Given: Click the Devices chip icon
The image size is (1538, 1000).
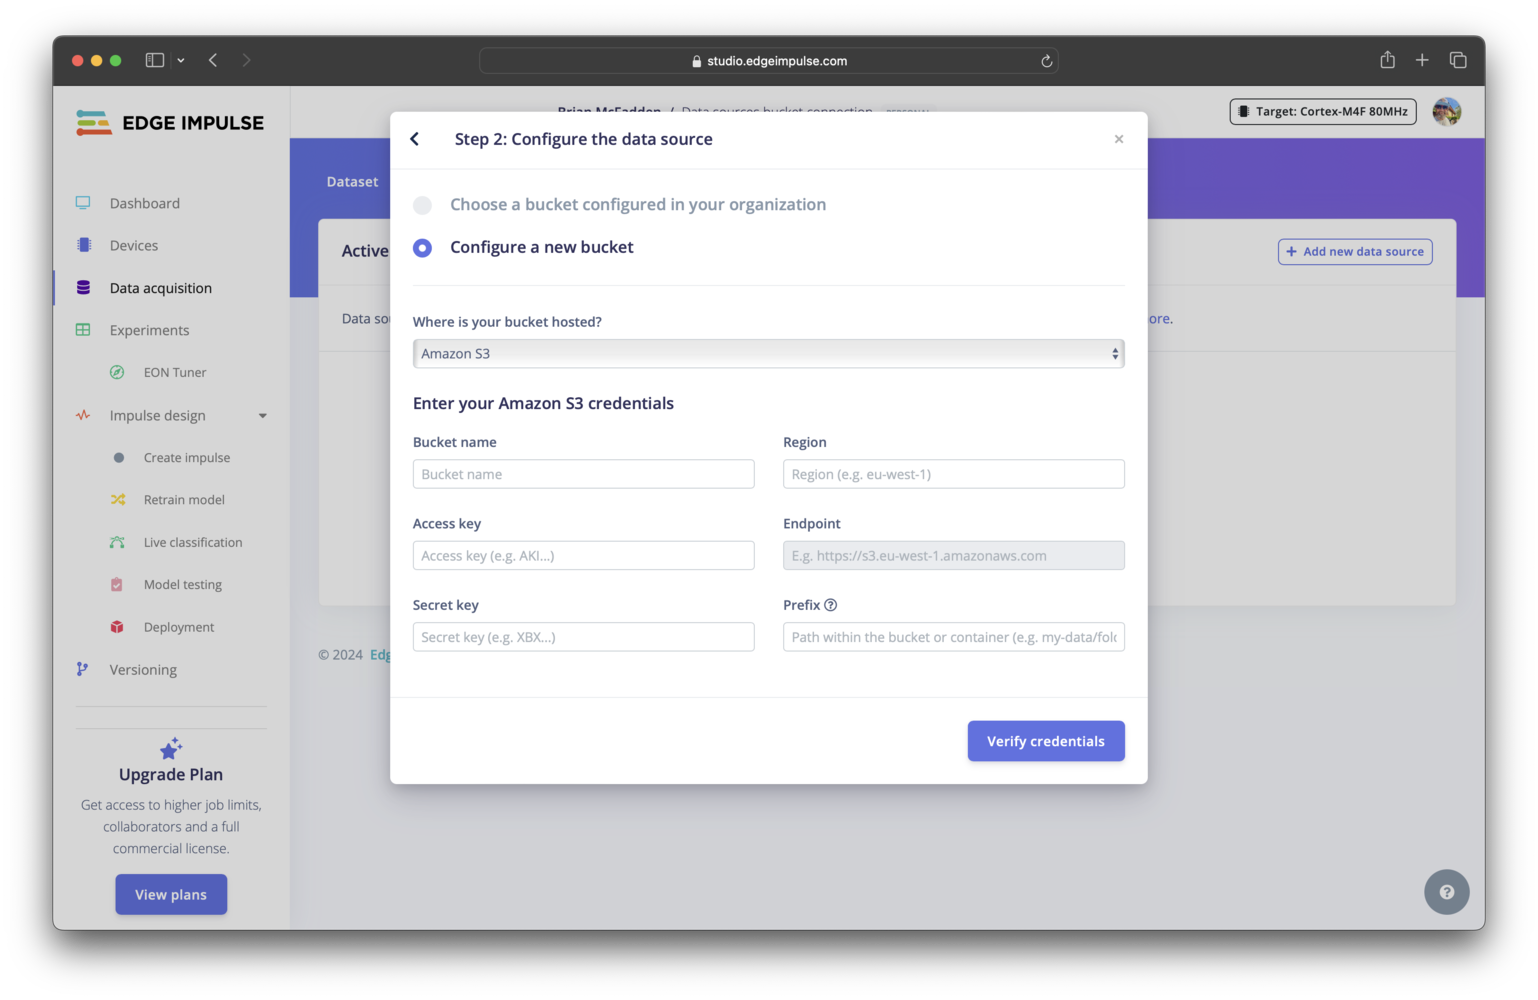Looking at the screenshot, I should 84,245.
